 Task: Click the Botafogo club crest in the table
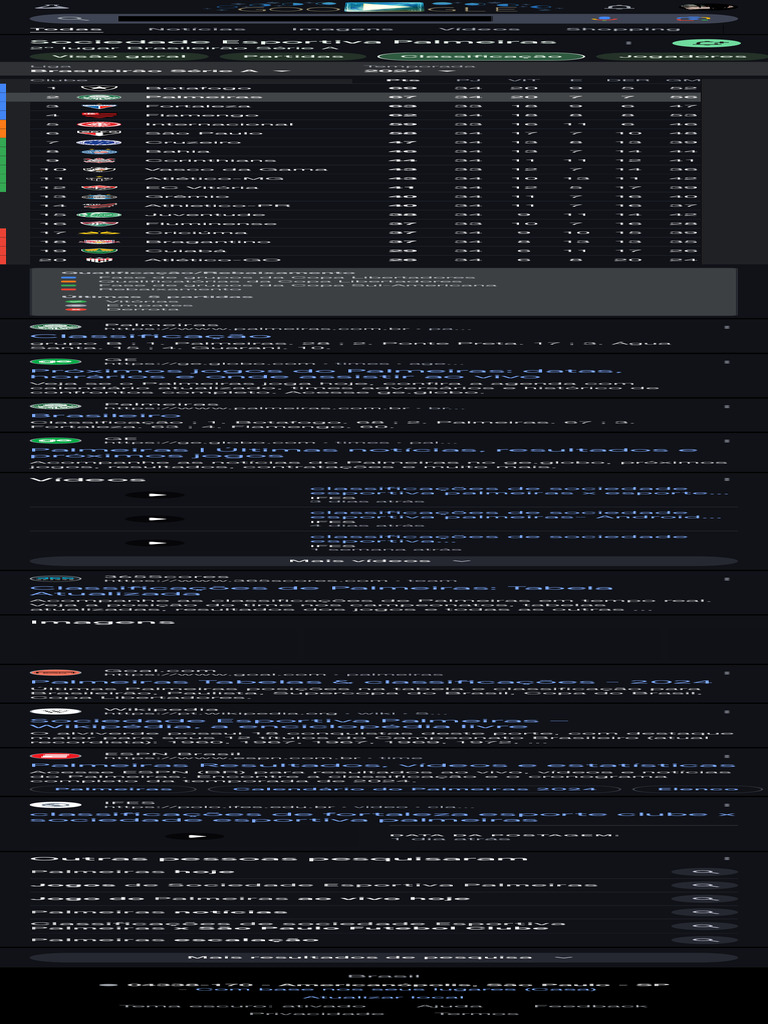[x=99, y=88]
